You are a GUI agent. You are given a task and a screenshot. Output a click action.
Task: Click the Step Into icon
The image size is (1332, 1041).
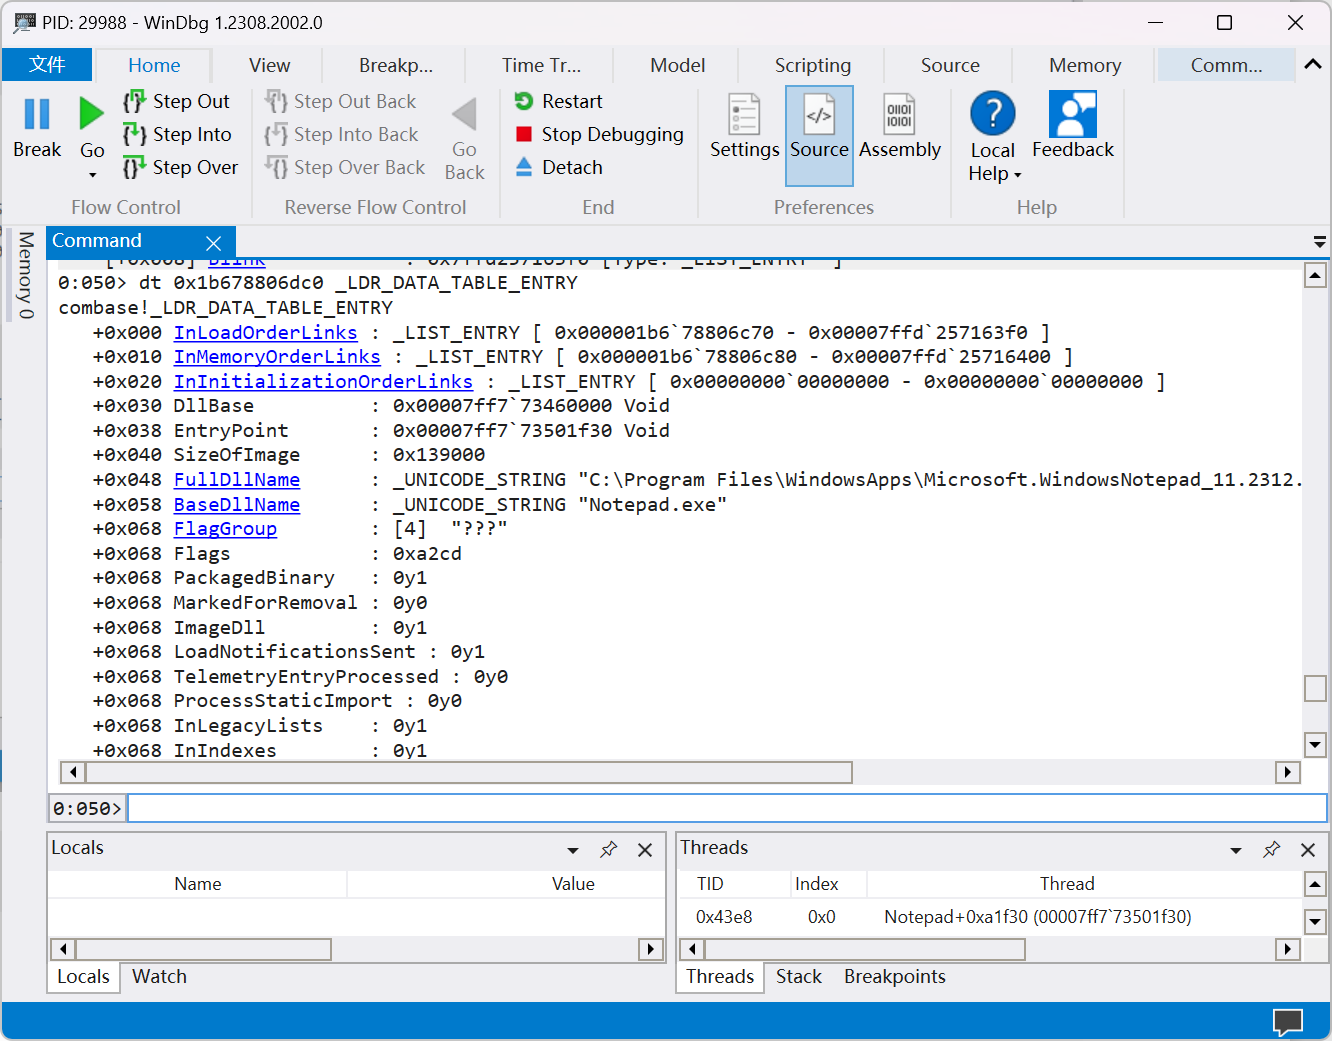(134, 134)
